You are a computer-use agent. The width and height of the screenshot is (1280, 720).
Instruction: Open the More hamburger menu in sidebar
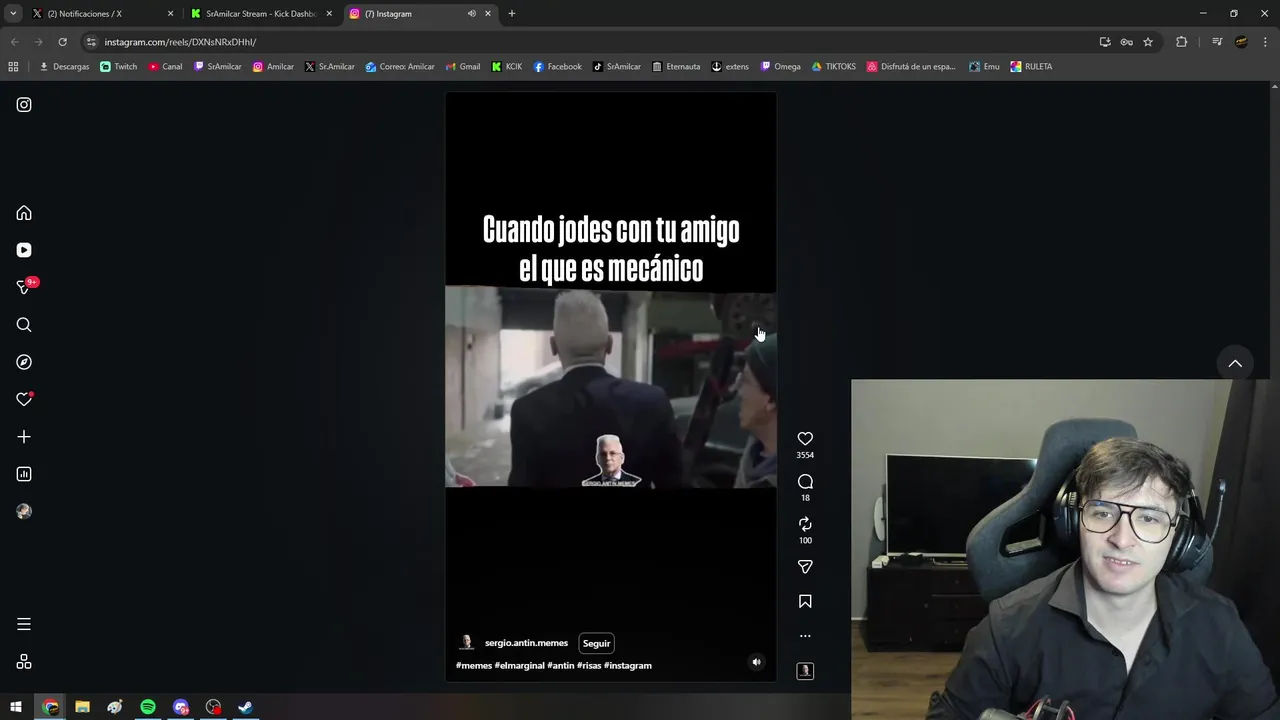point(24,624)
